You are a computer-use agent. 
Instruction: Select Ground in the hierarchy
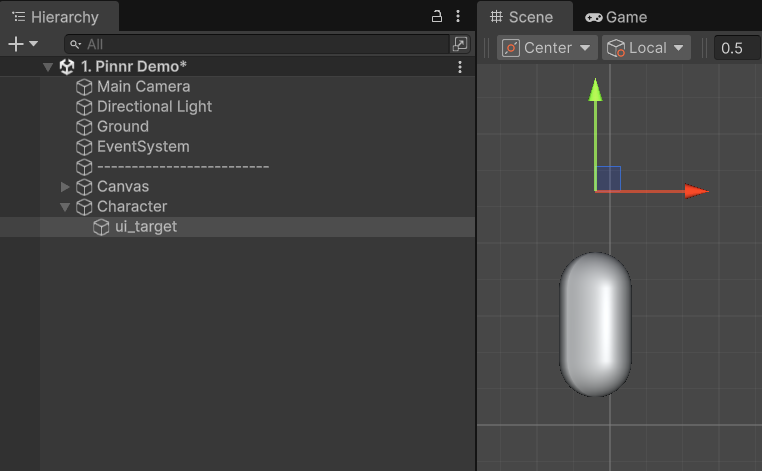tap(122, 127)
